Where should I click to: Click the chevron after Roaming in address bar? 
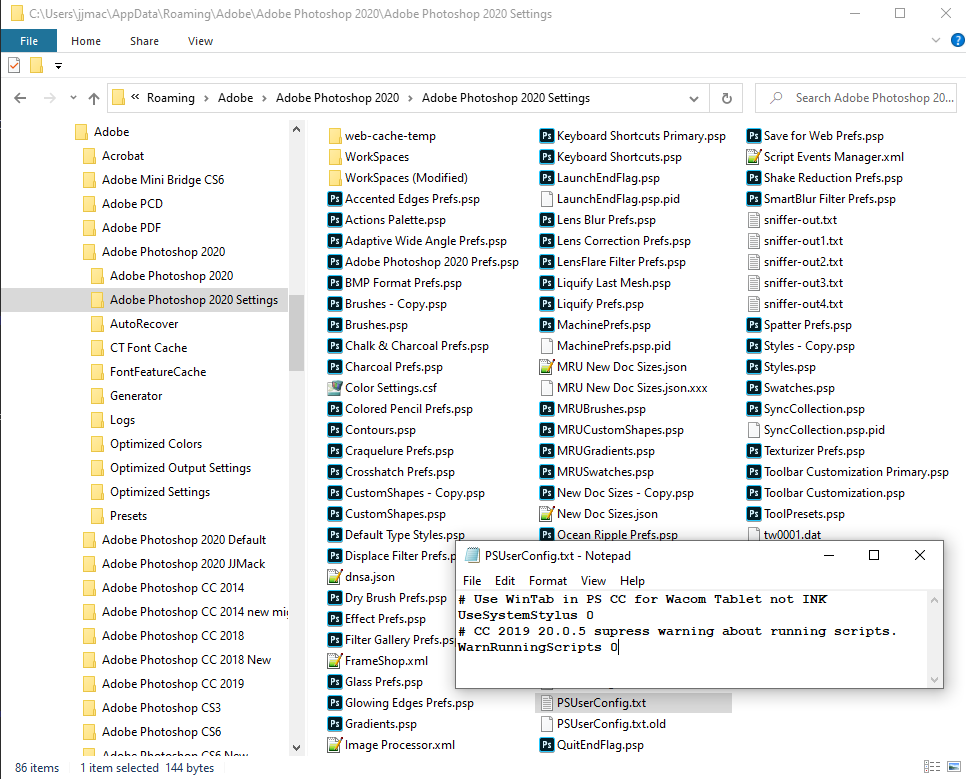[206, 98]
